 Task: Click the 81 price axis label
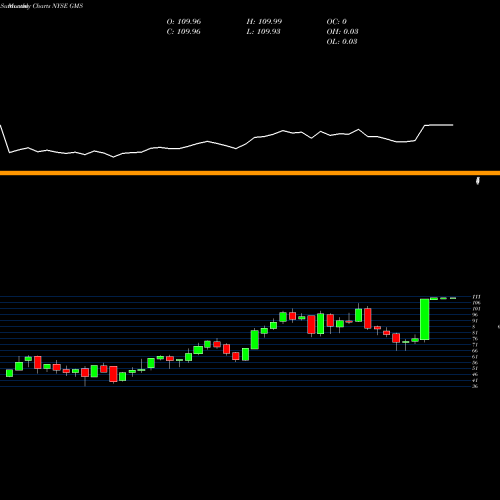tap(475, 333)
